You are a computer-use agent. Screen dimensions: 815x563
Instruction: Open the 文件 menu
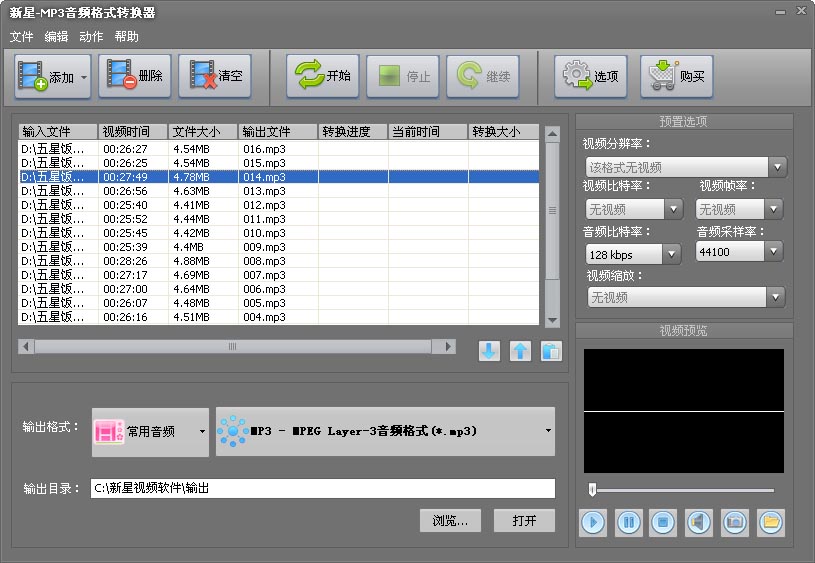tap(21, 36)
